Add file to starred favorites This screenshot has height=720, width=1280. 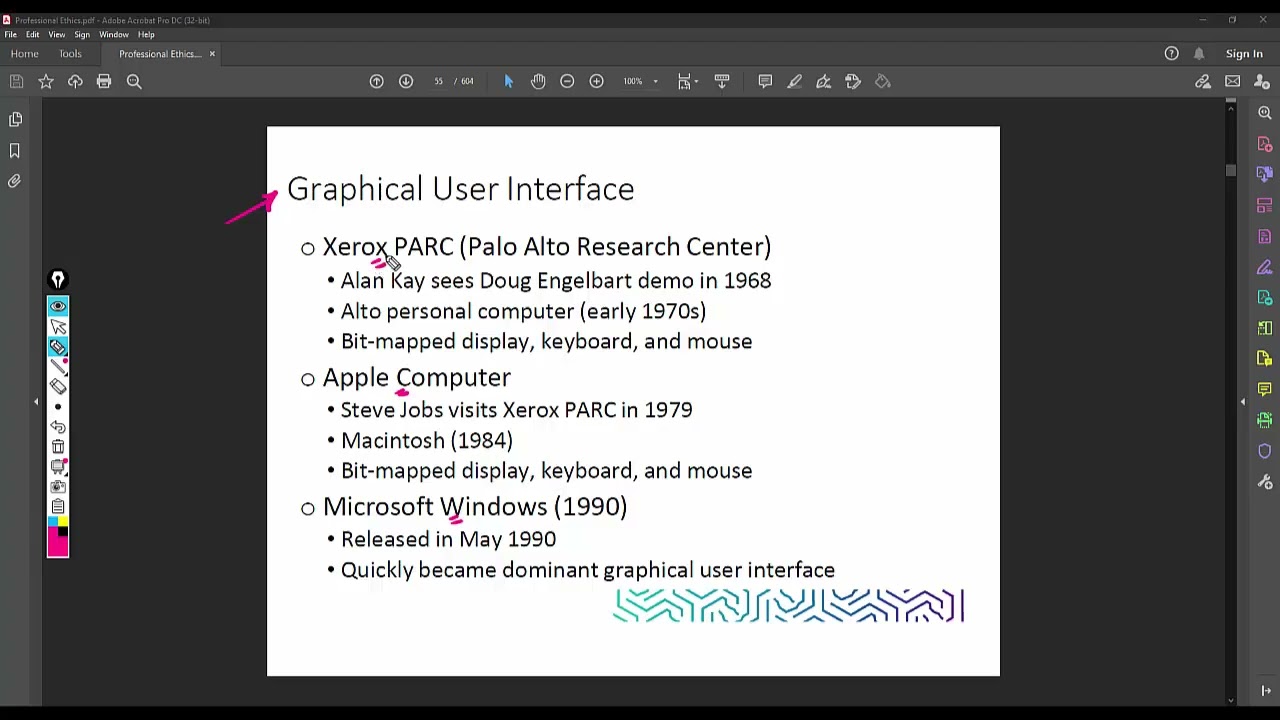click(46, 81)
